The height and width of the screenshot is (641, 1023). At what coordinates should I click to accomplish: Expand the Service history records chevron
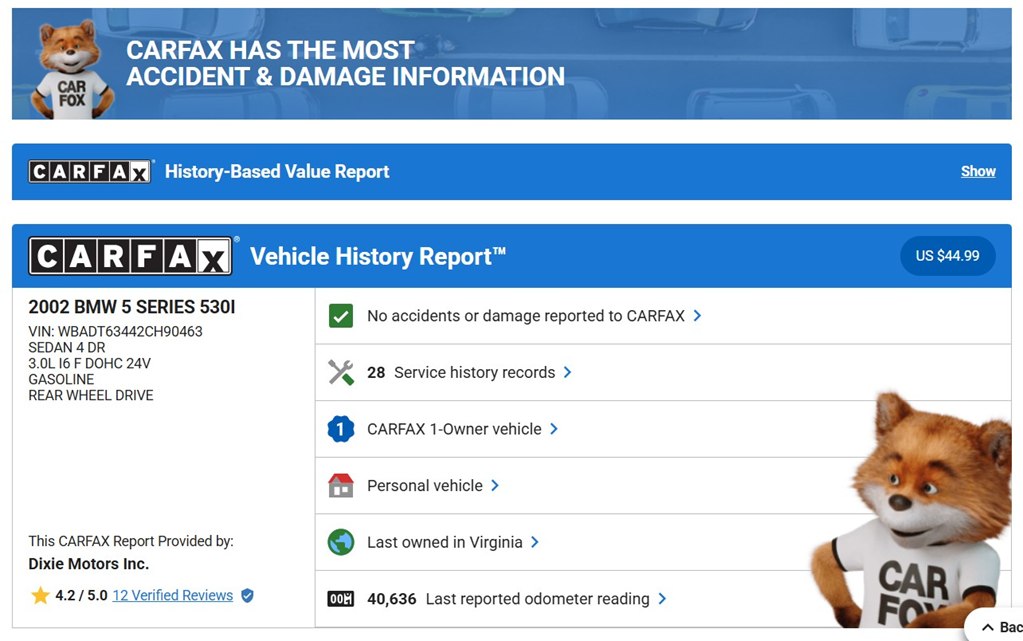pyautogui.click(x=568, y=372)
